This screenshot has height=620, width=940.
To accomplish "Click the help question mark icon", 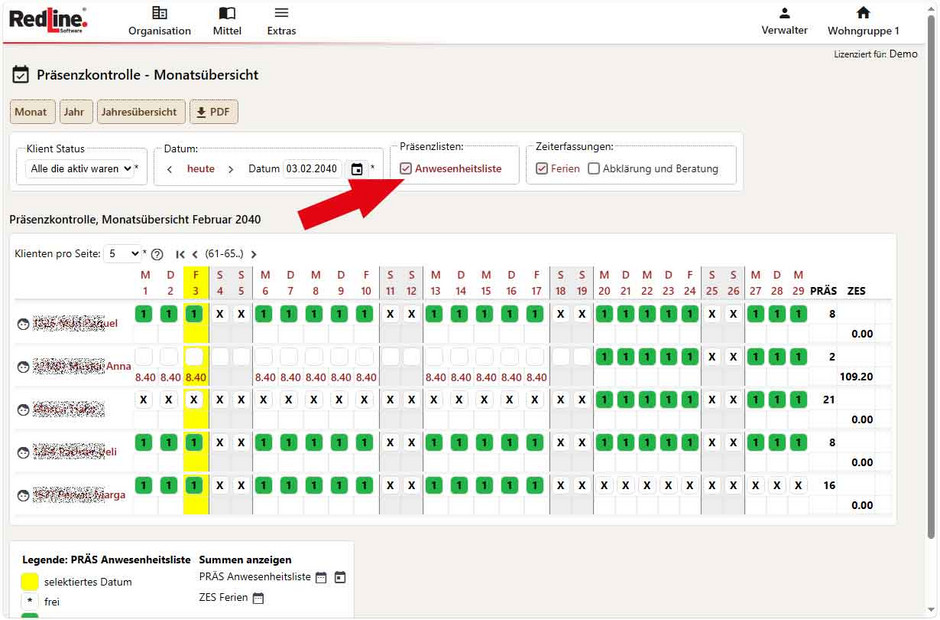I will click(157, 255).
